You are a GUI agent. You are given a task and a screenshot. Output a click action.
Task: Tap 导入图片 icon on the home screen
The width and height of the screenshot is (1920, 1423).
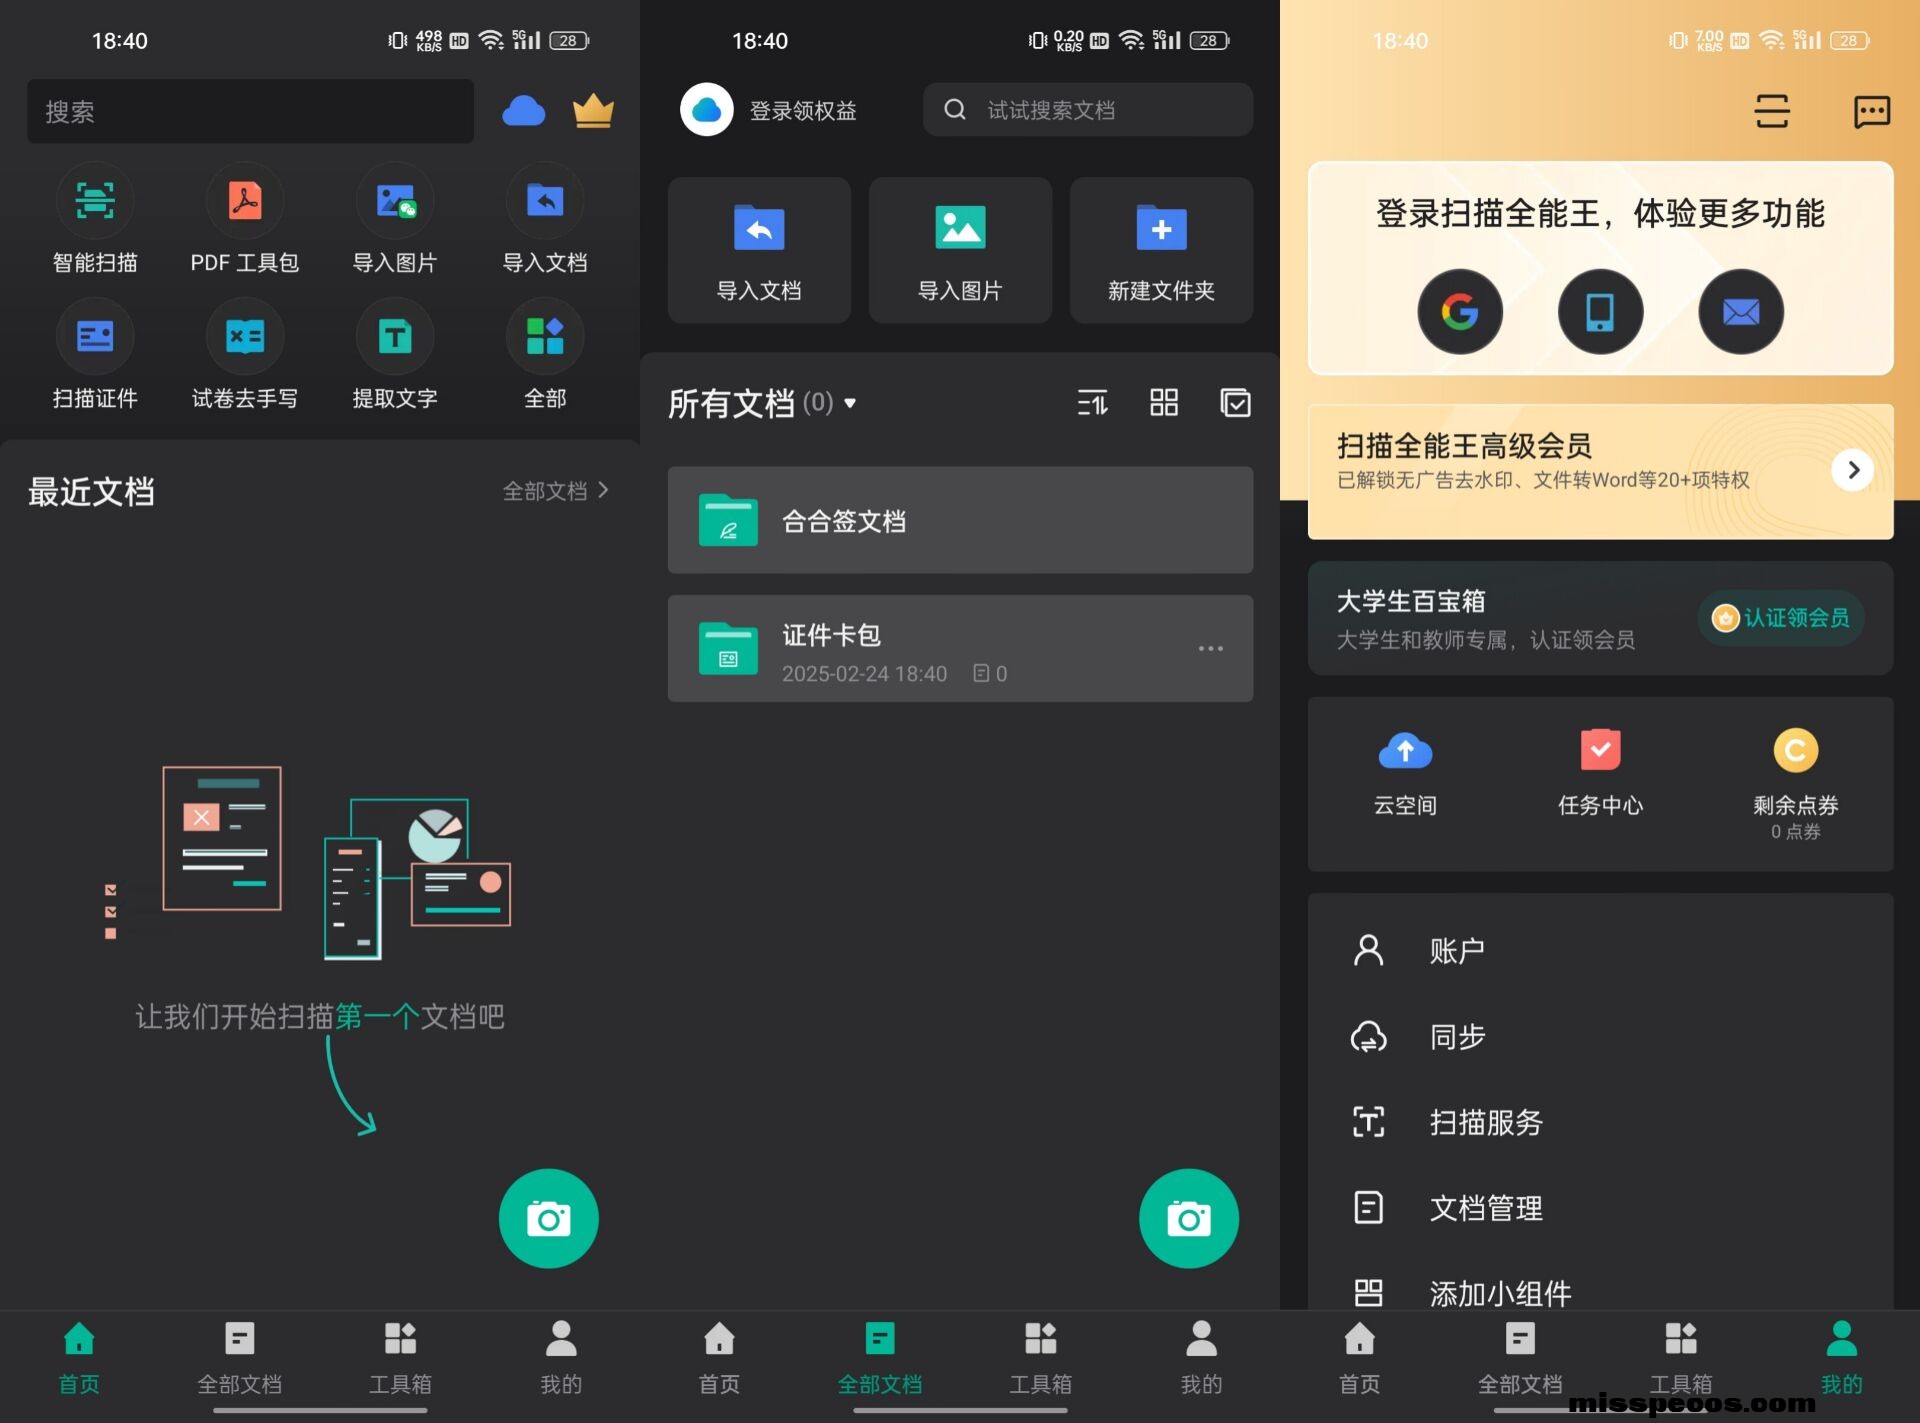pyautogui.click(x=395, y=201)
